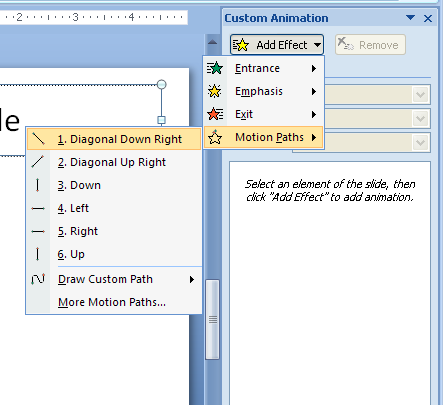Click the Diagonal Up Right path icon
Viewport: 443px width, 405px height.
click(x=38, y=162)
